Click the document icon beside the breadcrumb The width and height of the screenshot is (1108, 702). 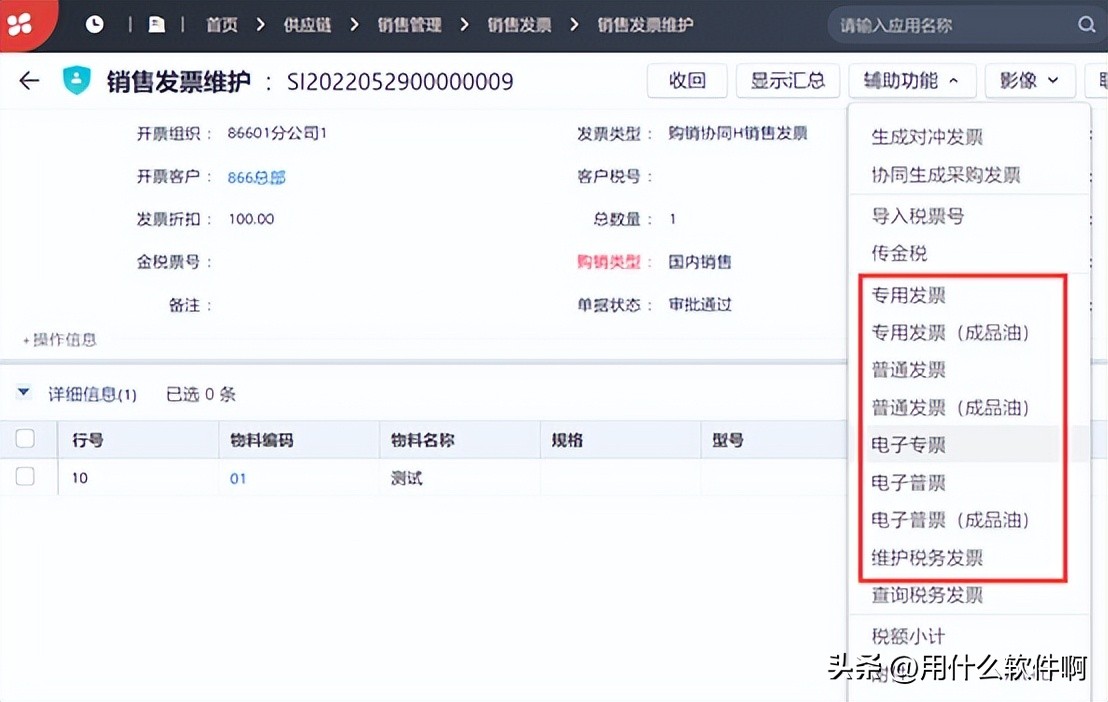click(155, 23)
